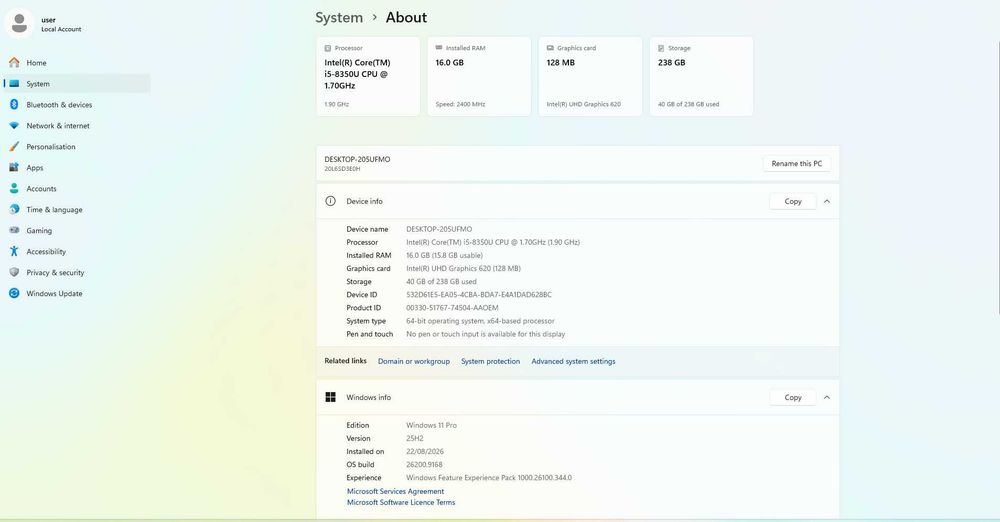Open Domain or workgroup link
This screenshot has width=1000, height=522.
coord(413,361)
